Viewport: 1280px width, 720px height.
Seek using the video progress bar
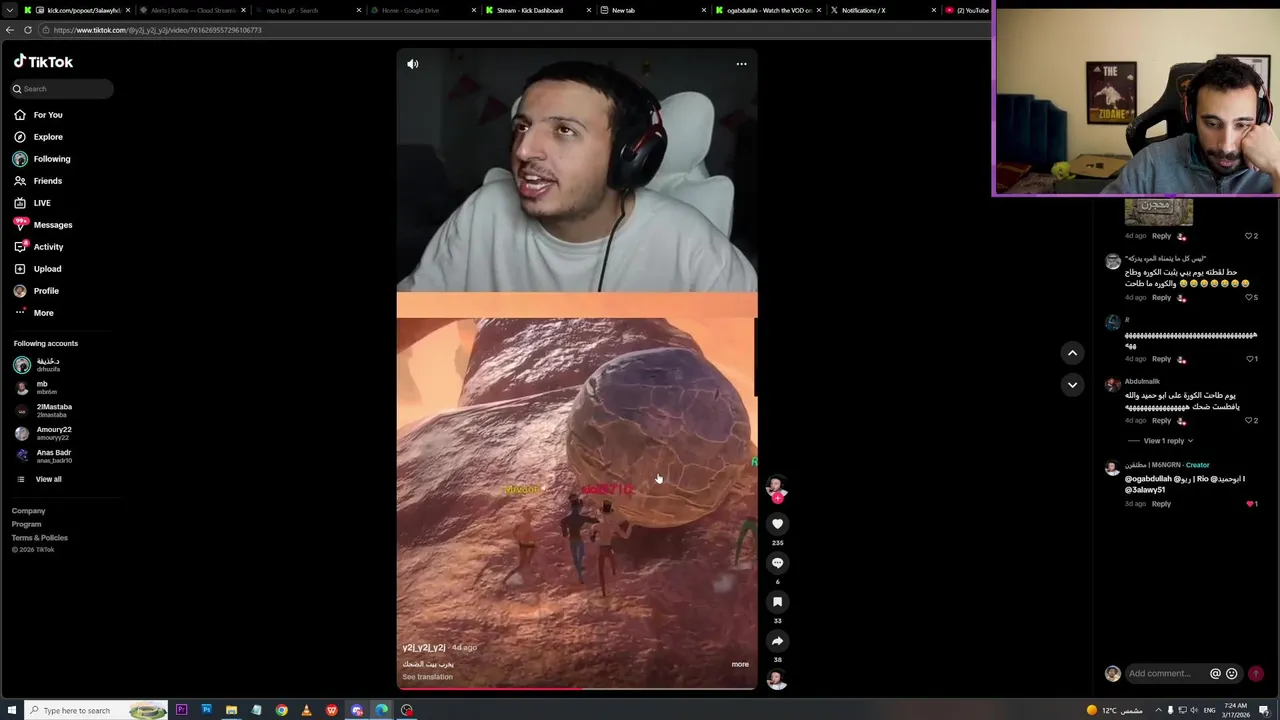(x=577, y=688)
